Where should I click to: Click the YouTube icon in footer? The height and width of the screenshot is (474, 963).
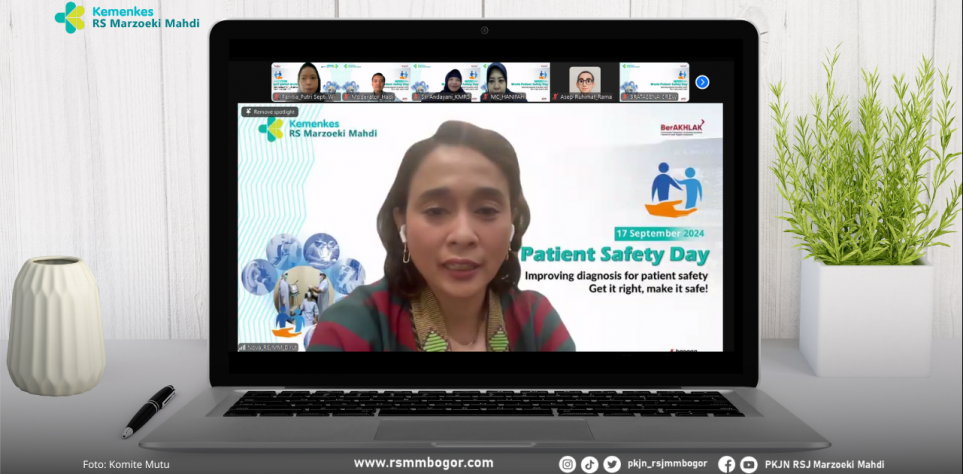coord(749,464)
